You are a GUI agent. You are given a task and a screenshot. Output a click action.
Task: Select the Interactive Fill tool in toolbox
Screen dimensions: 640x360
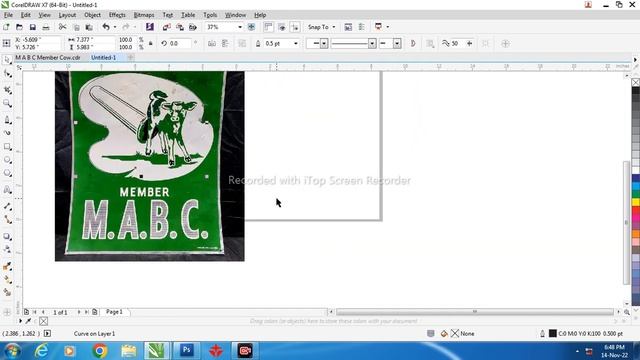tap(7, 280)
